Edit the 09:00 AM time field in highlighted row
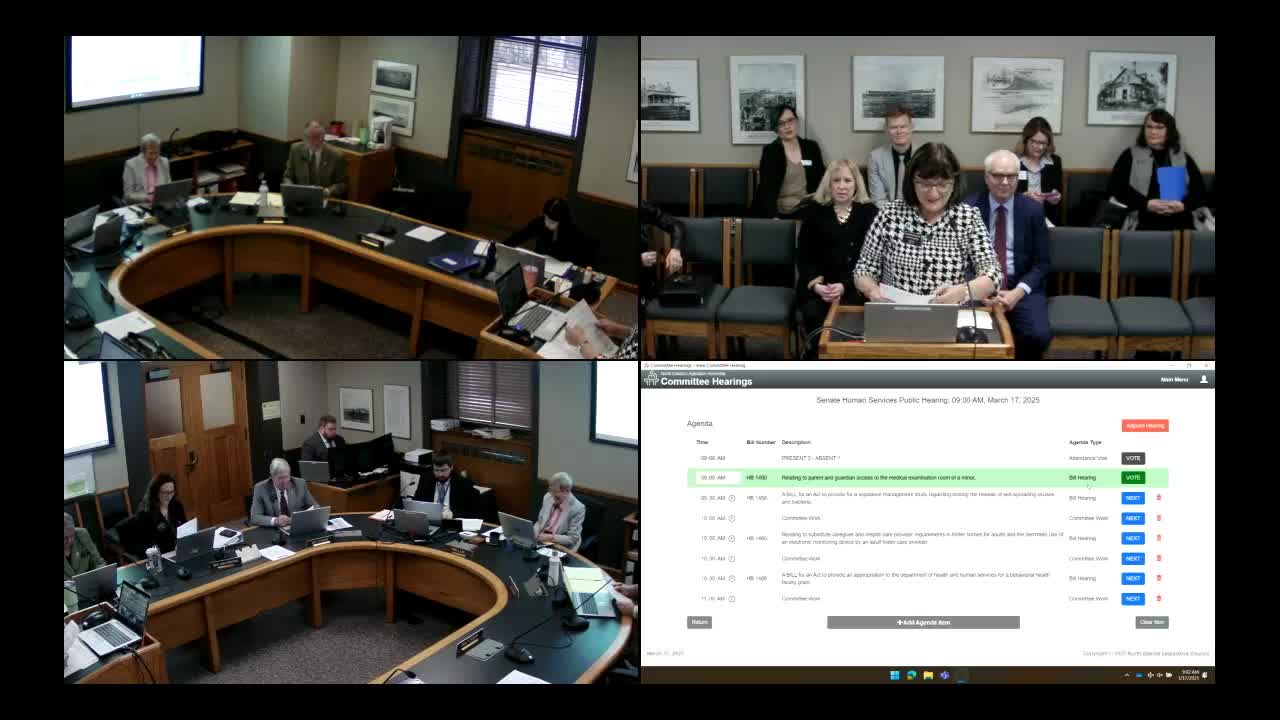 click(x=717, y=478)
